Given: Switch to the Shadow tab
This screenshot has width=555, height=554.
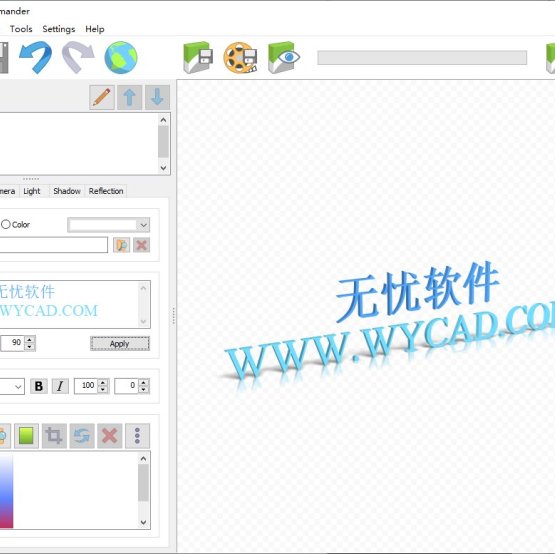Looking at the screenshot, I should (x=67, y=191).
